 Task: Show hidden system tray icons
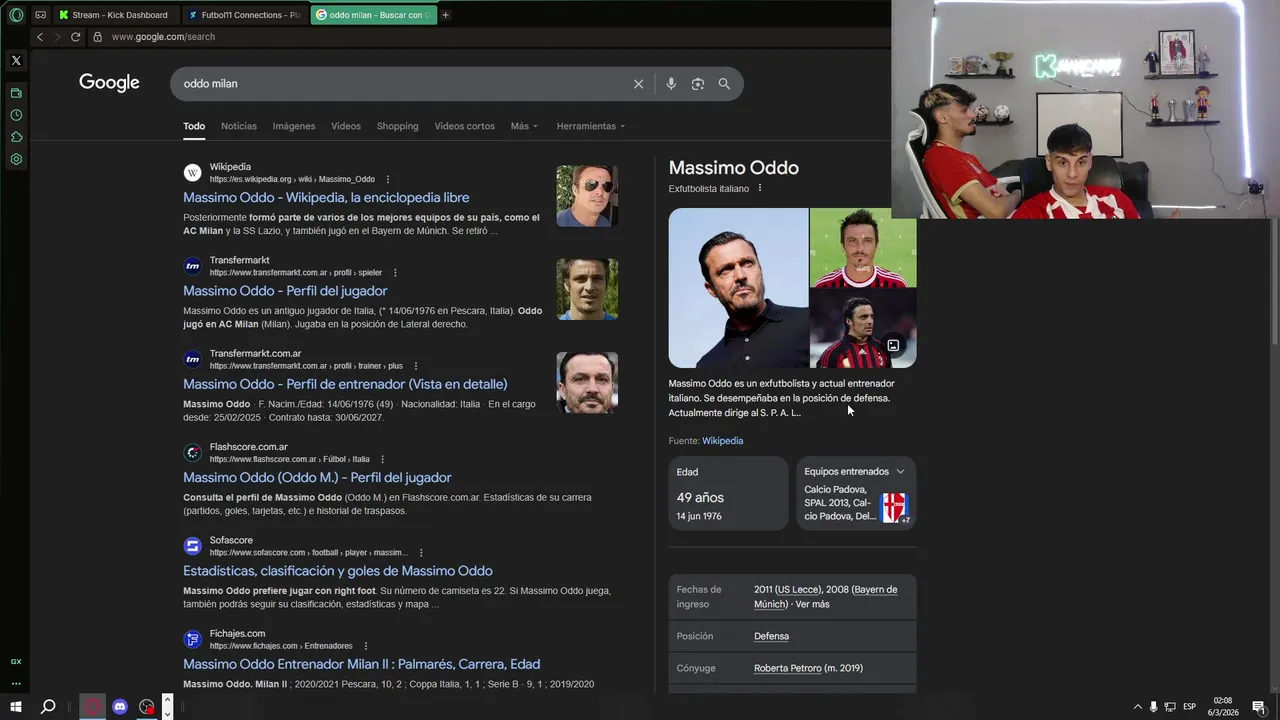[1137, 707]
